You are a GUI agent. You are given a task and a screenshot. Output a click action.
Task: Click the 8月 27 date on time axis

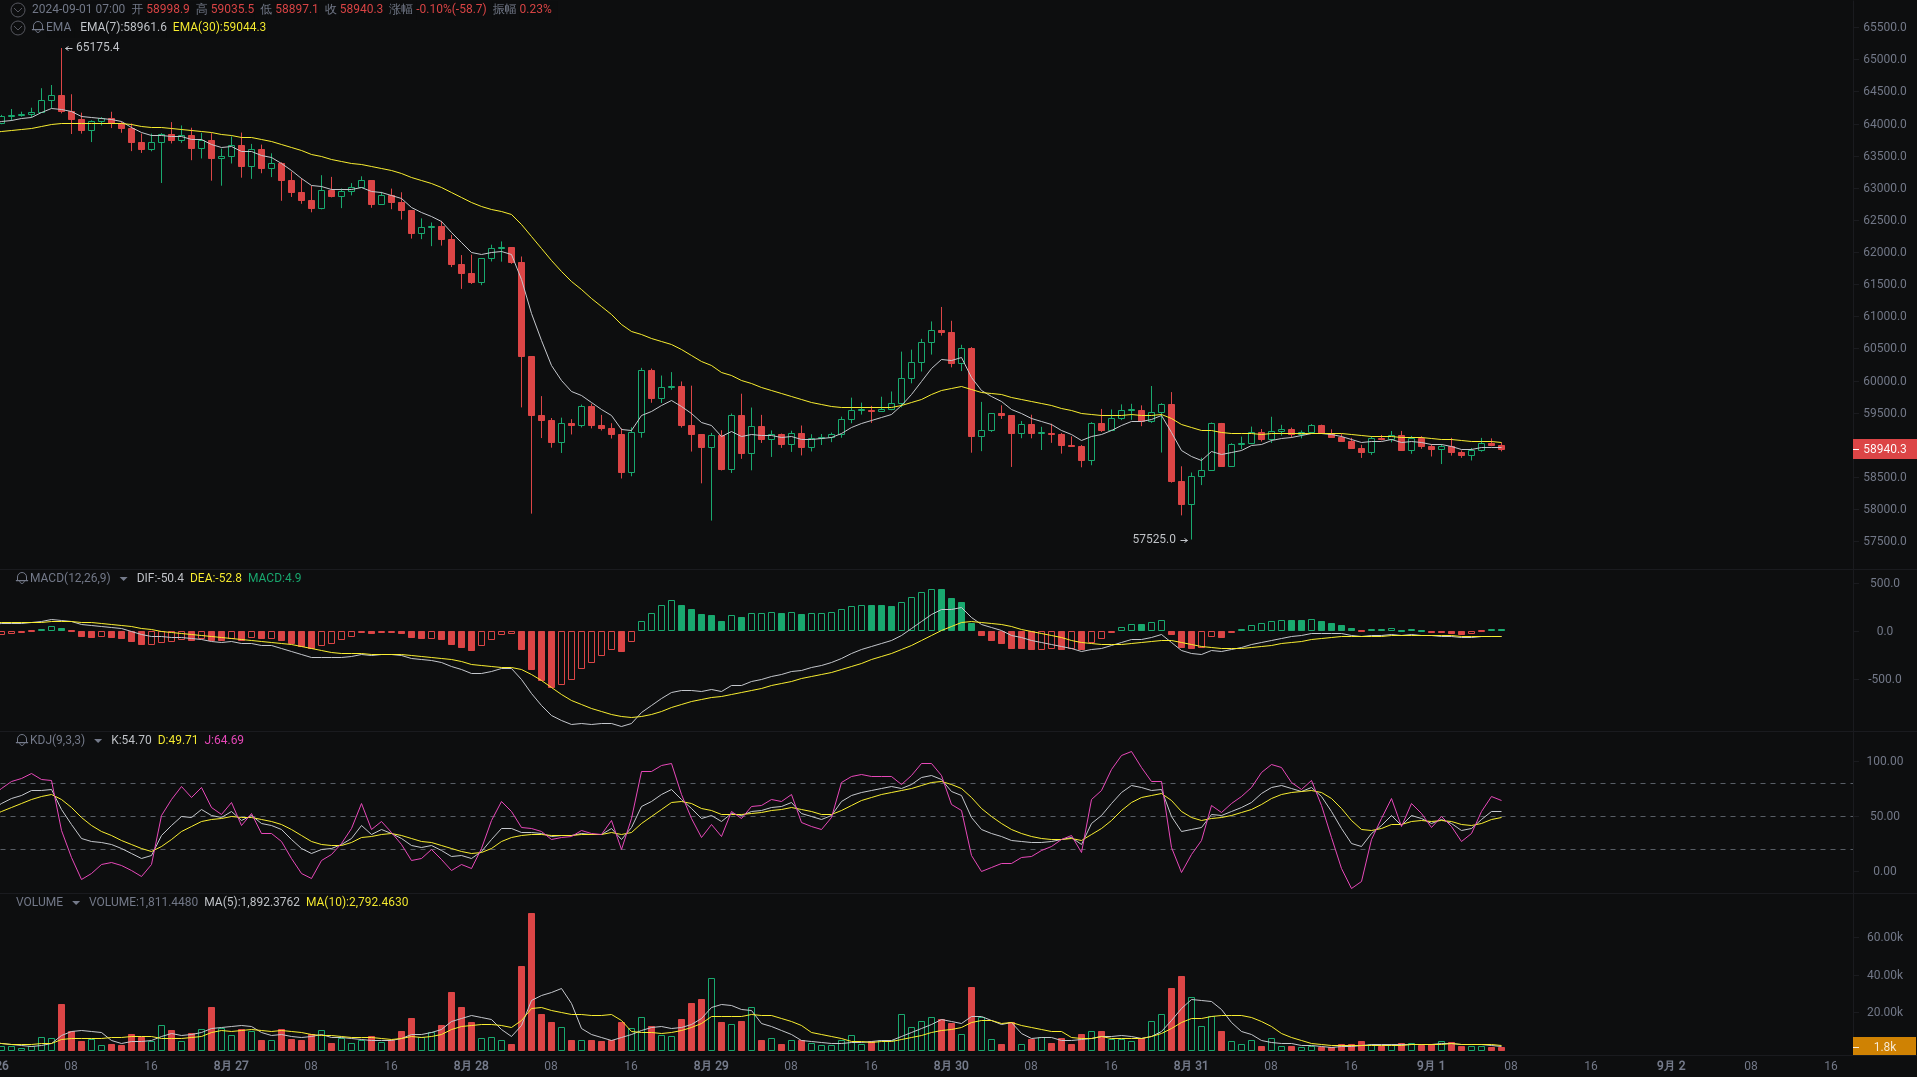point(231,1066)
